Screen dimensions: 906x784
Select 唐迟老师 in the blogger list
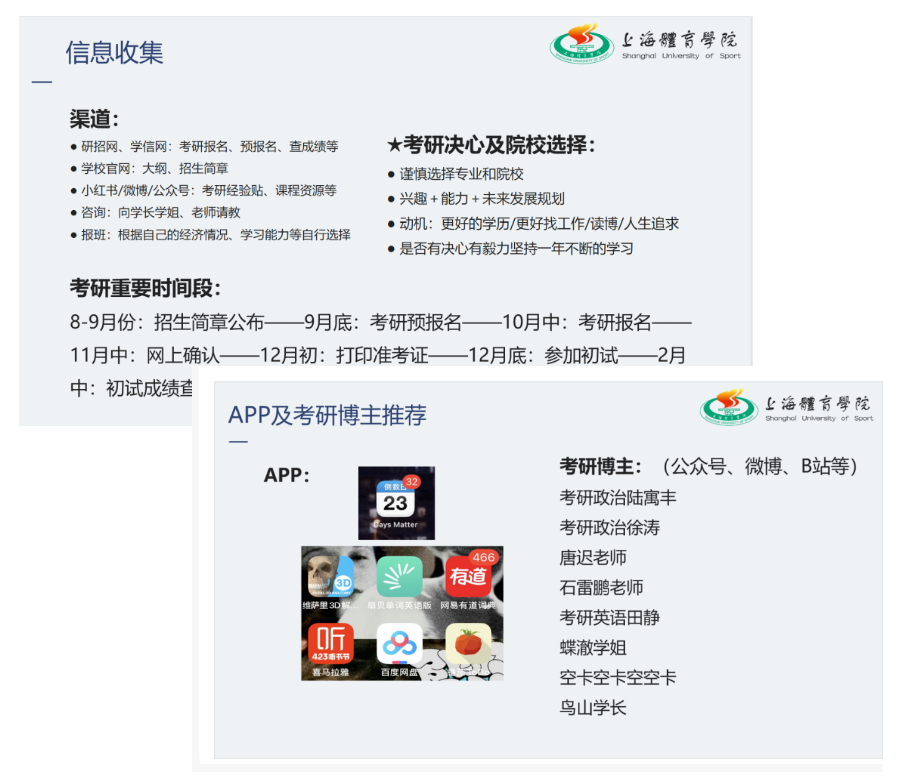(593, 557)
